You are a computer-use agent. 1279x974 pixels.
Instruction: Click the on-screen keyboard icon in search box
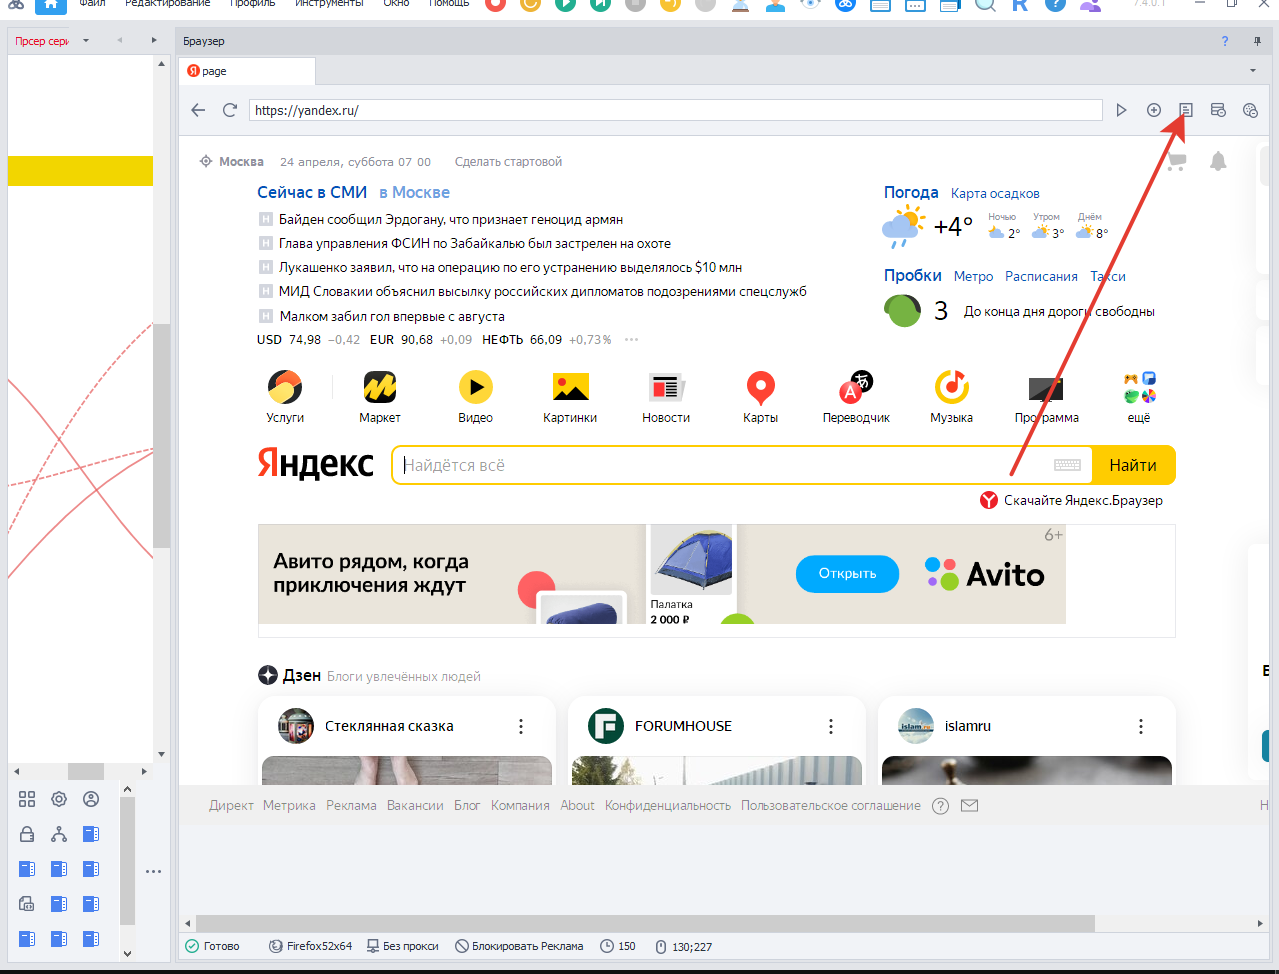click(x=1067, y=465)
